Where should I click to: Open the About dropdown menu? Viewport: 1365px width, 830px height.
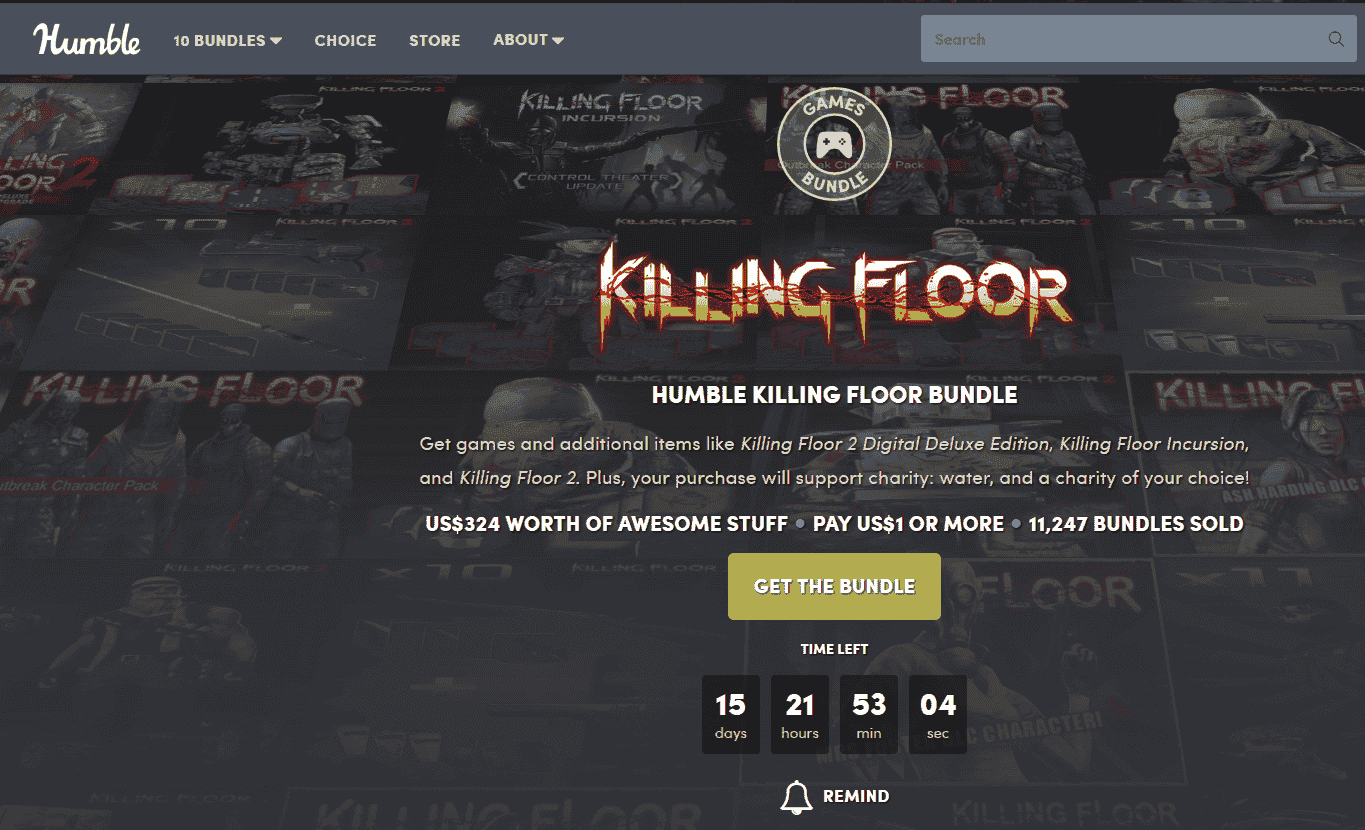point(528,40)
